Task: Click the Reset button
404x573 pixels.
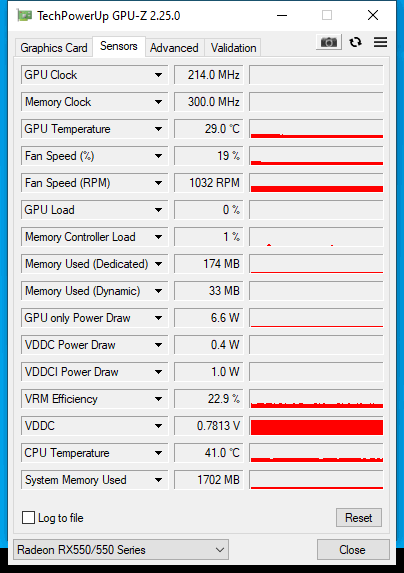Action: pos(359,517)
